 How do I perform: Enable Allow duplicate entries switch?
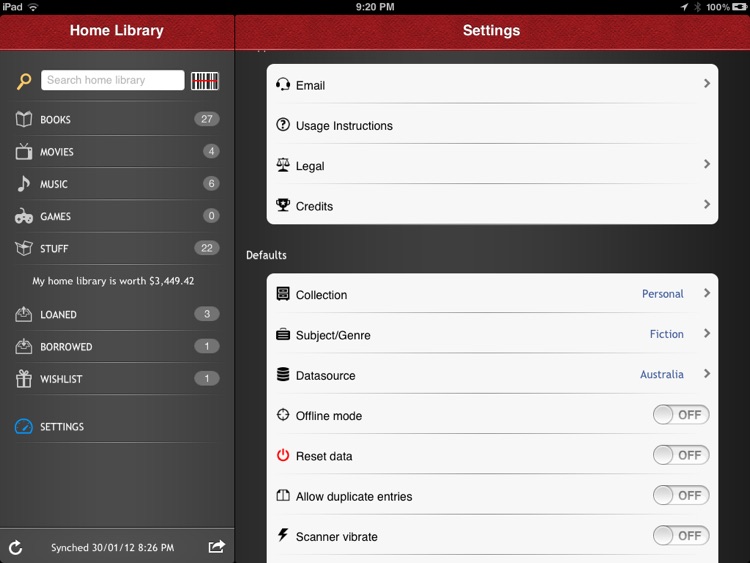pyautogui.click(x=681, y=495)
